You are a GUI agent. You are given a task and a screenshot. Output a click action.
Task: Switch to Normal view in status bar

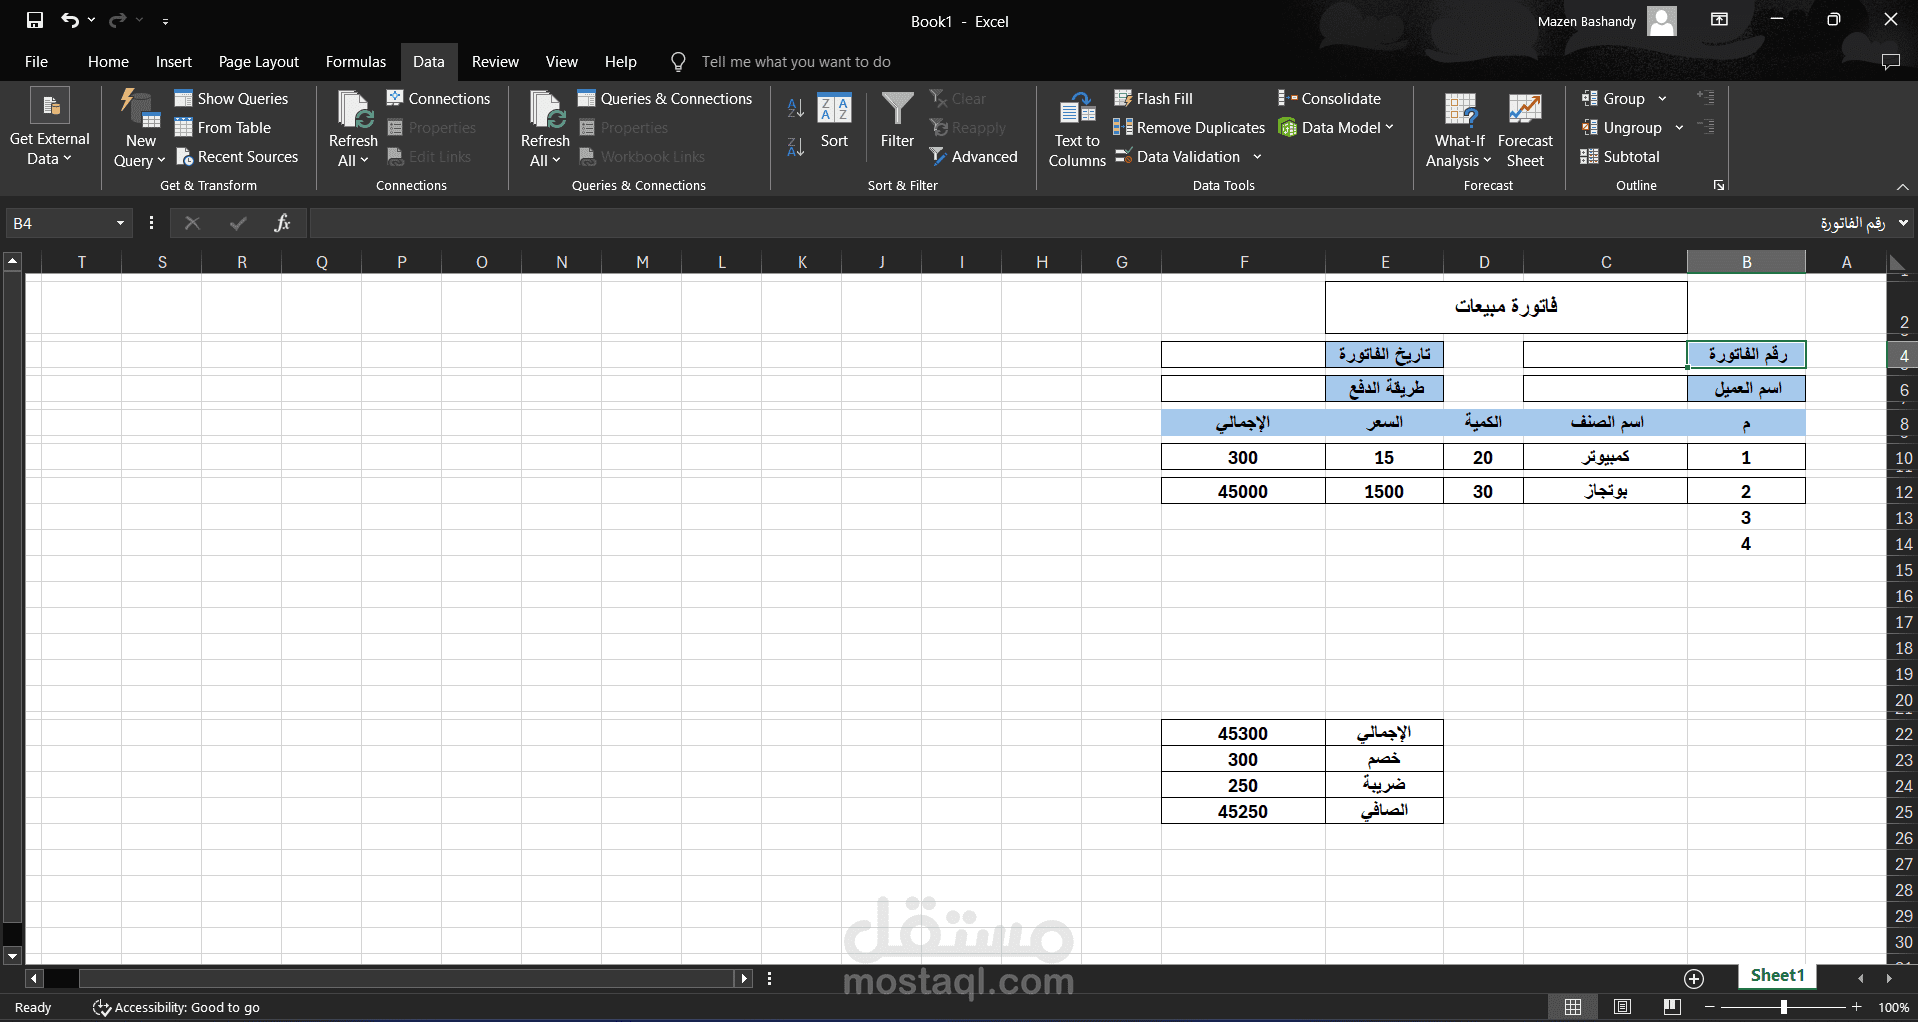(1573, 1007)
